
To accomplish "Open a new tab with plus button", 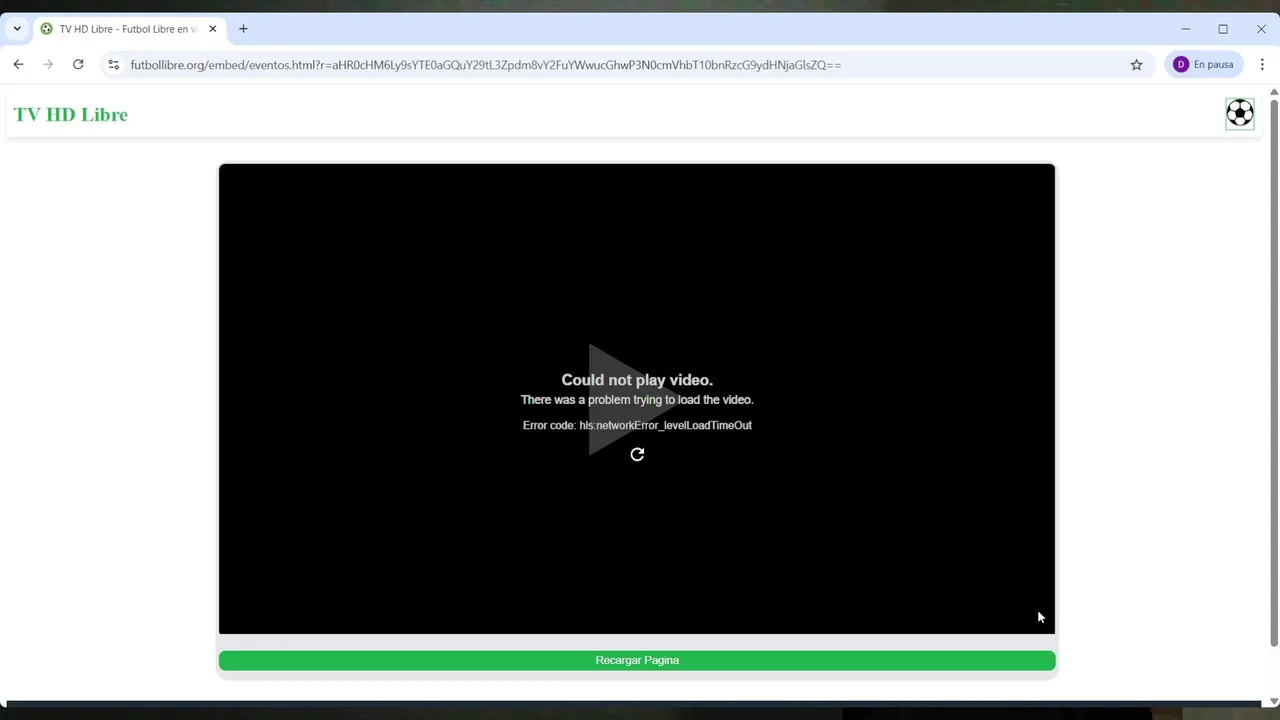I will click(x=243, y=29).
